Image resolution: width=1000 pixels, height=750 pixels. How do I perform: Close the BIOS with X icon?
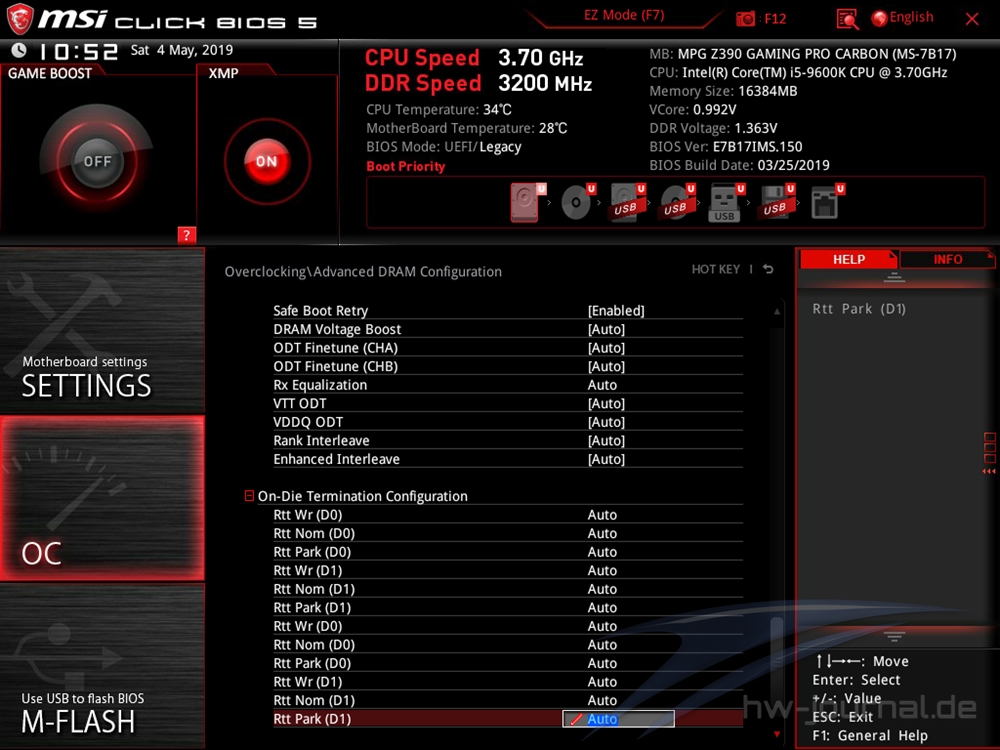tap(972, 19)
